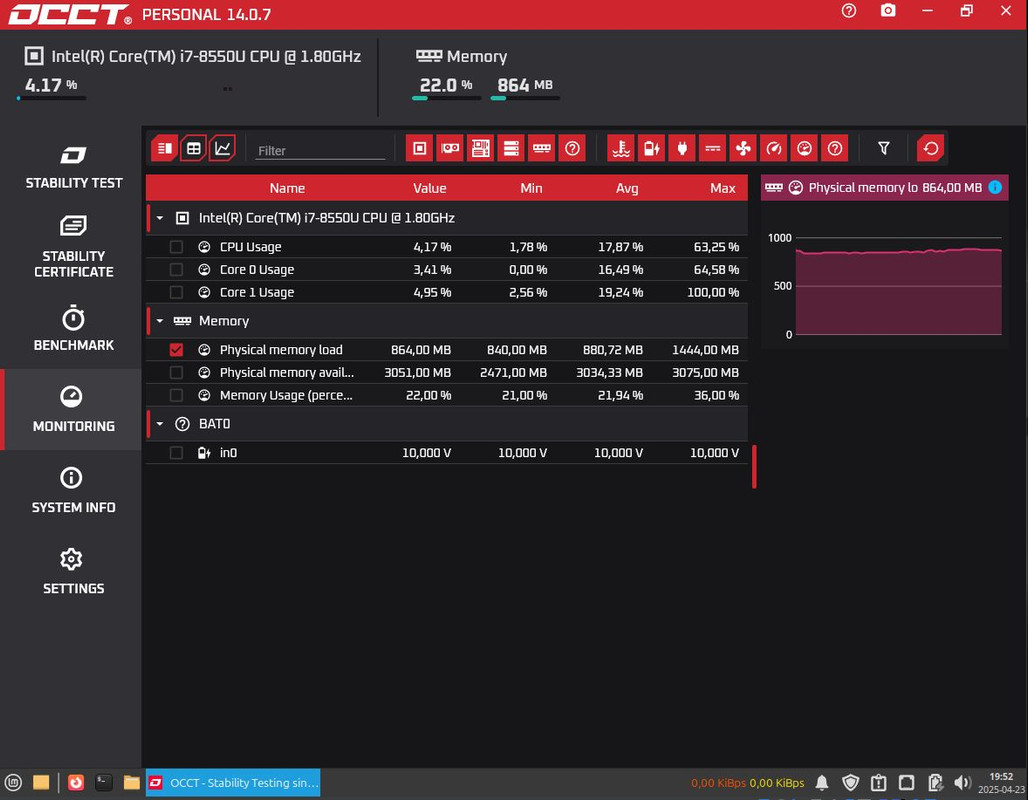Toggle the storage drive sensor filter
Viewport: 1028px width, 800px height.
coord(511,148)
